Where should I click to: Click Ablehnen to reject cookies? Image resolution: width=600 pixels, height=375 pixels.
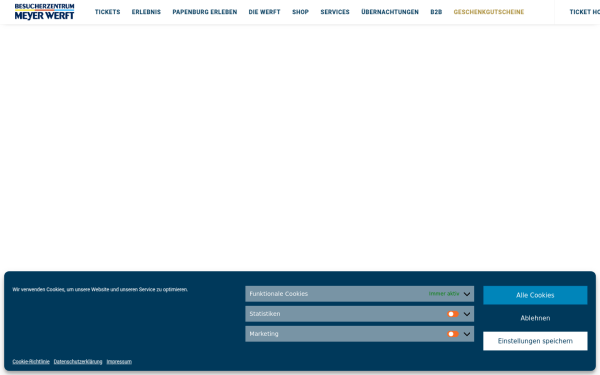(535, 318)
